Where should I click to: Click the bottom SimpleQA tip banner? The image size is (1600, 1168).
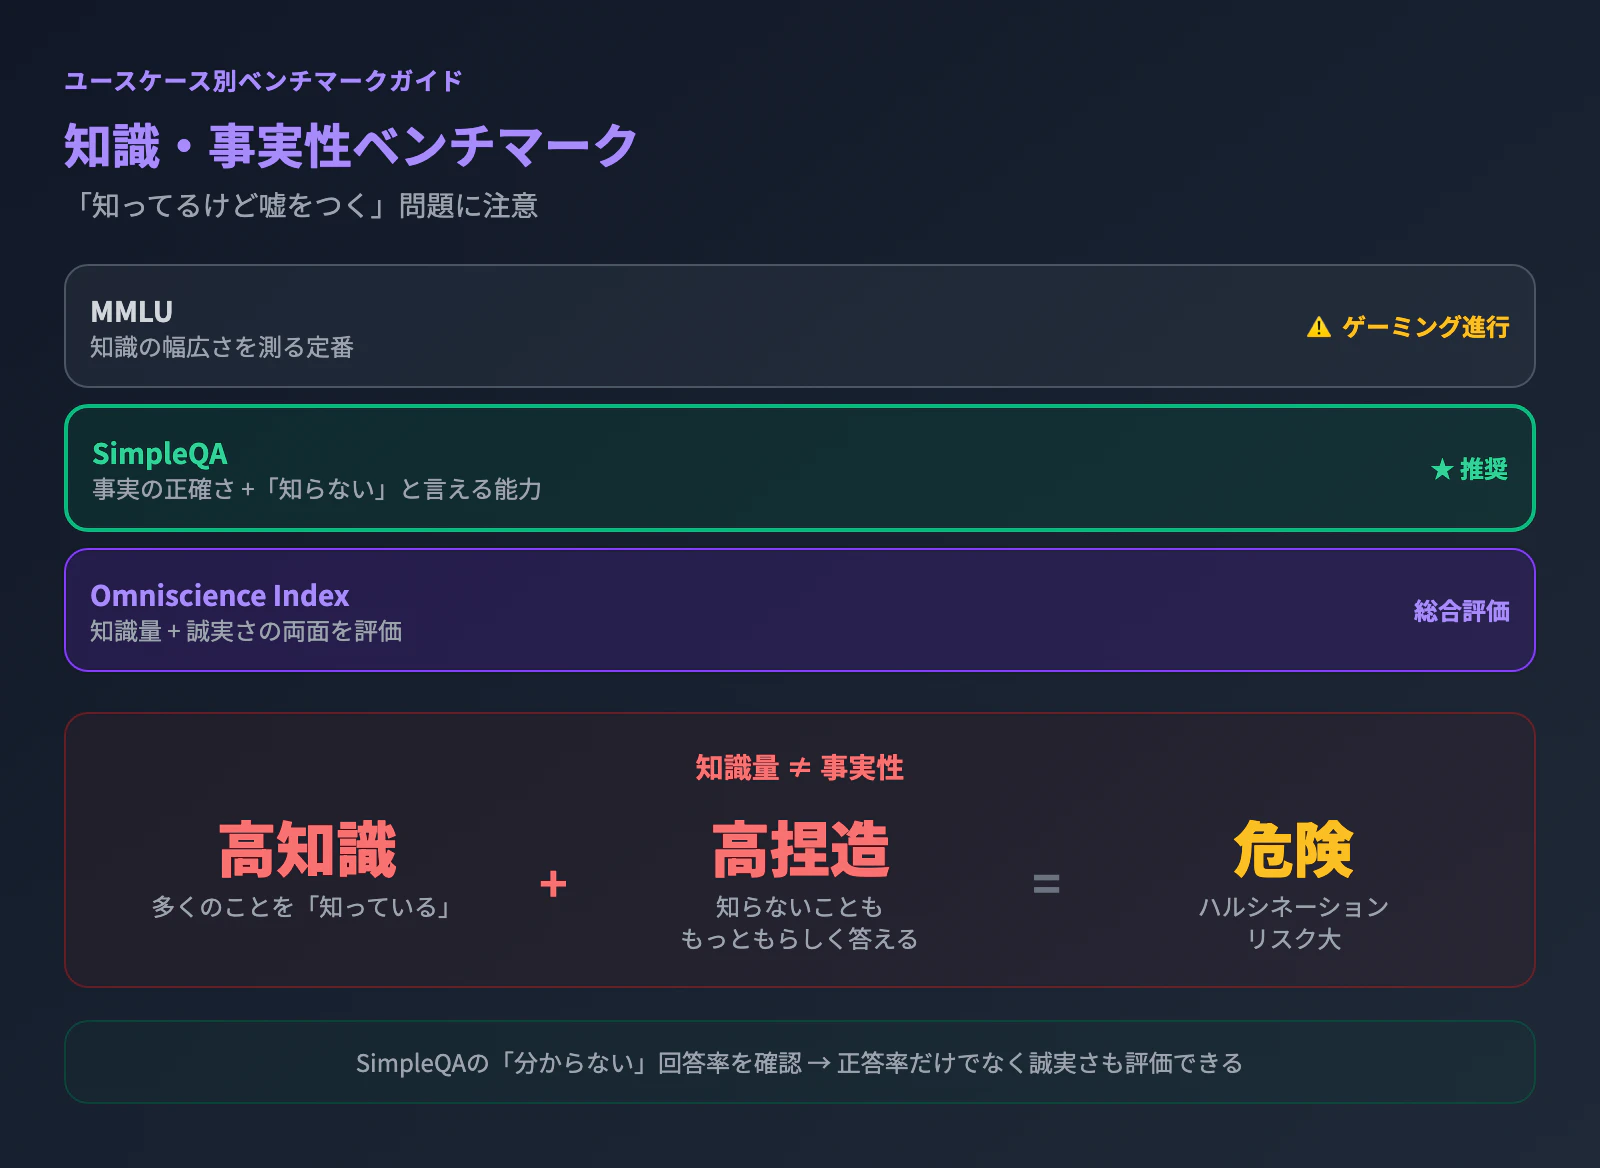(x=800, y=1062)
